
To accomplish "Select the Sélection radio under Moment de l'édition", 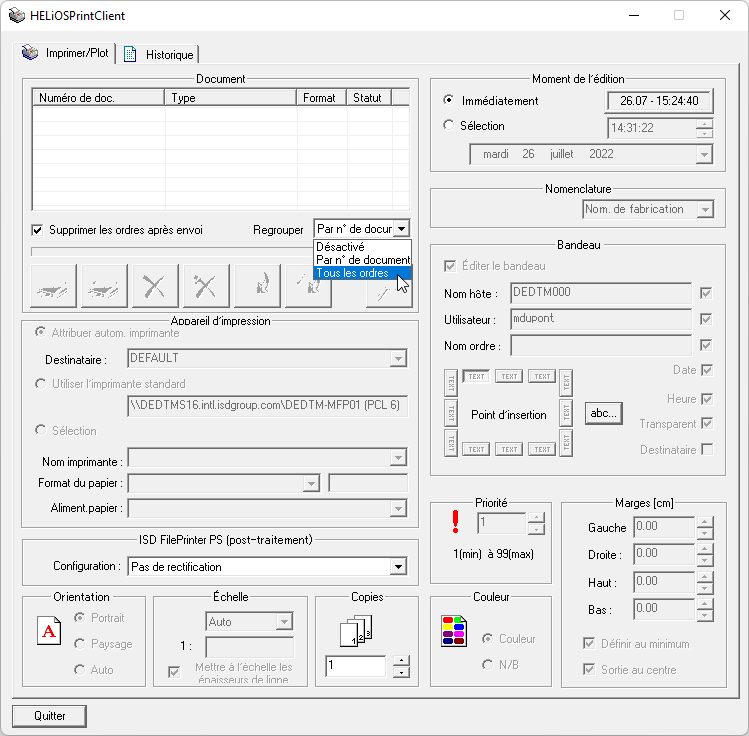I will [x=448, y=125].
